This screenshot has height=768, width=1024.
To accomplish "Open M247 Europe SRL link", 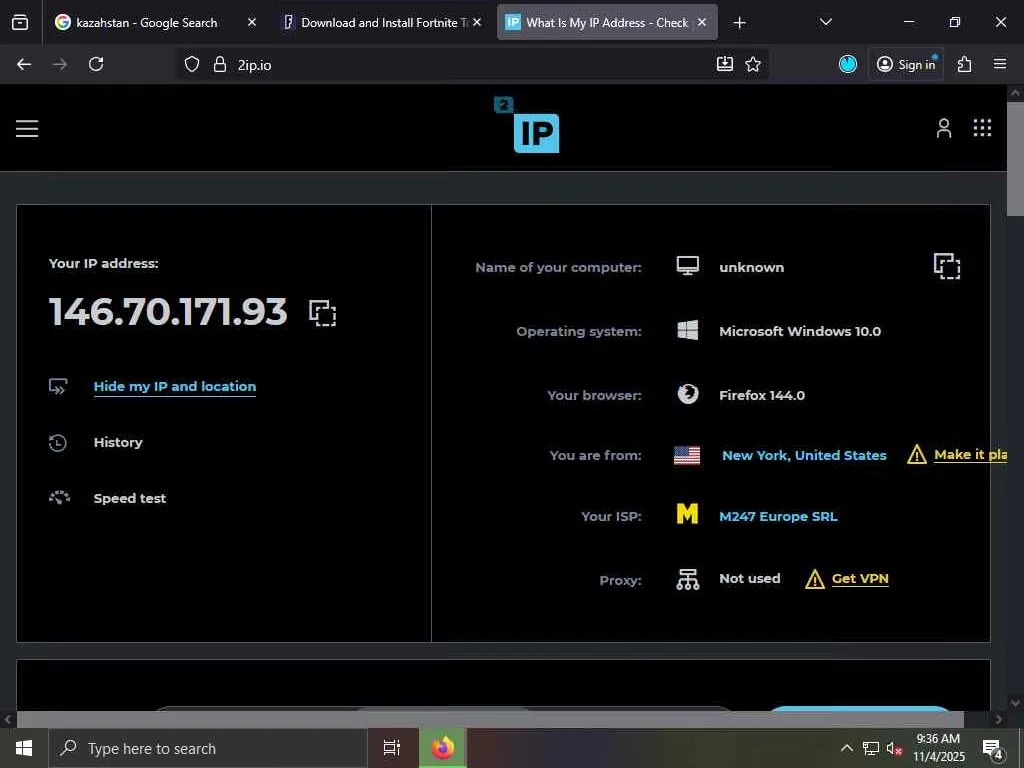I will click(x=778, y=516).
